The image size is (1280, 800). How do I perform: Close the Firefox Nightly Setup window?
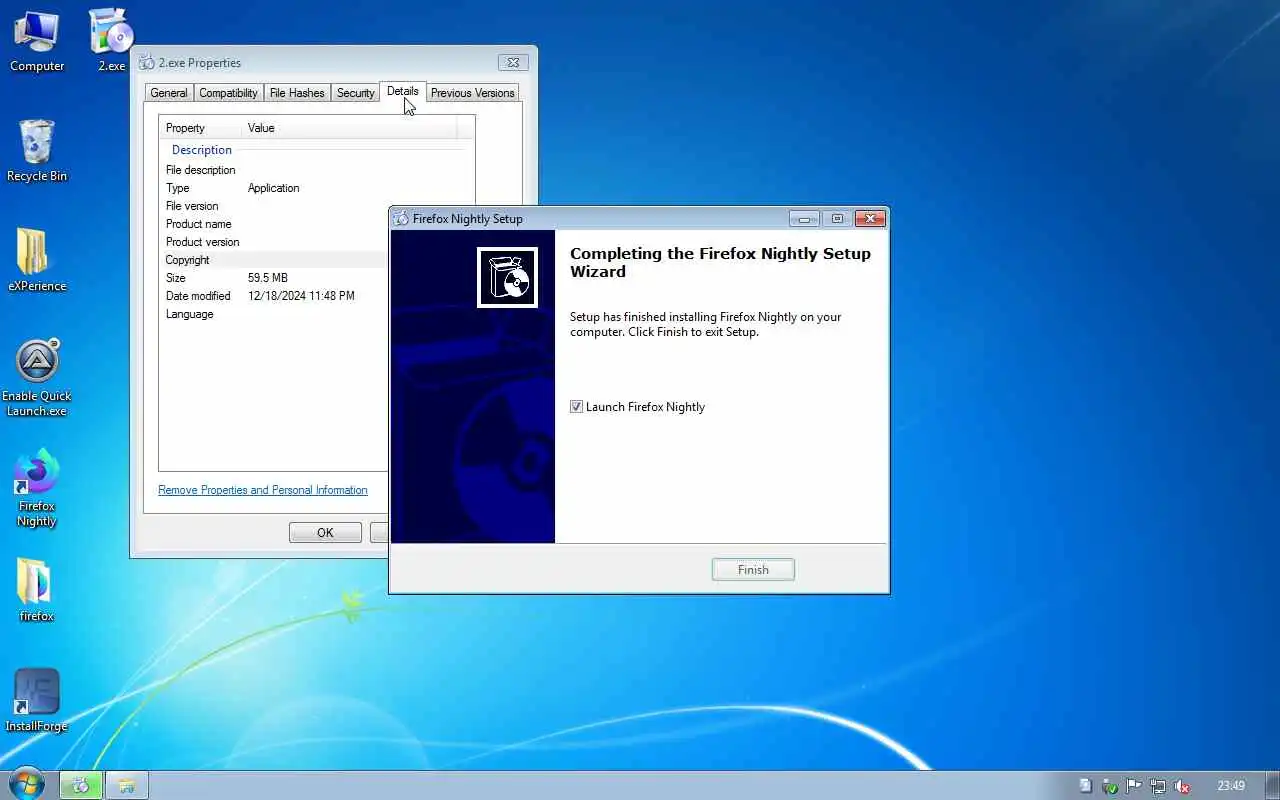point(870,218)
